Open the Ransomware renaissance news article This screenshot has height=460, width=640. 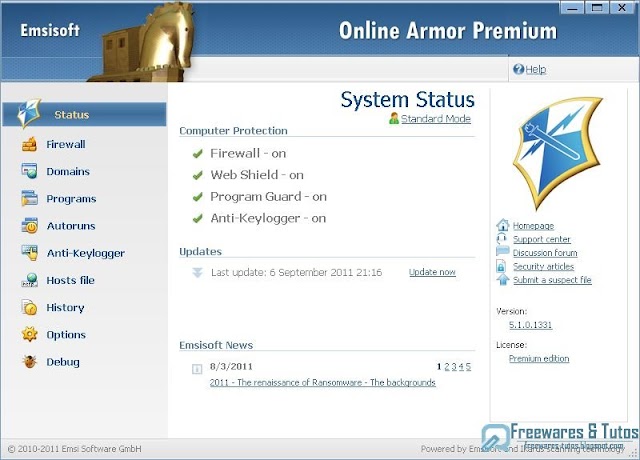tap(322, 382)
